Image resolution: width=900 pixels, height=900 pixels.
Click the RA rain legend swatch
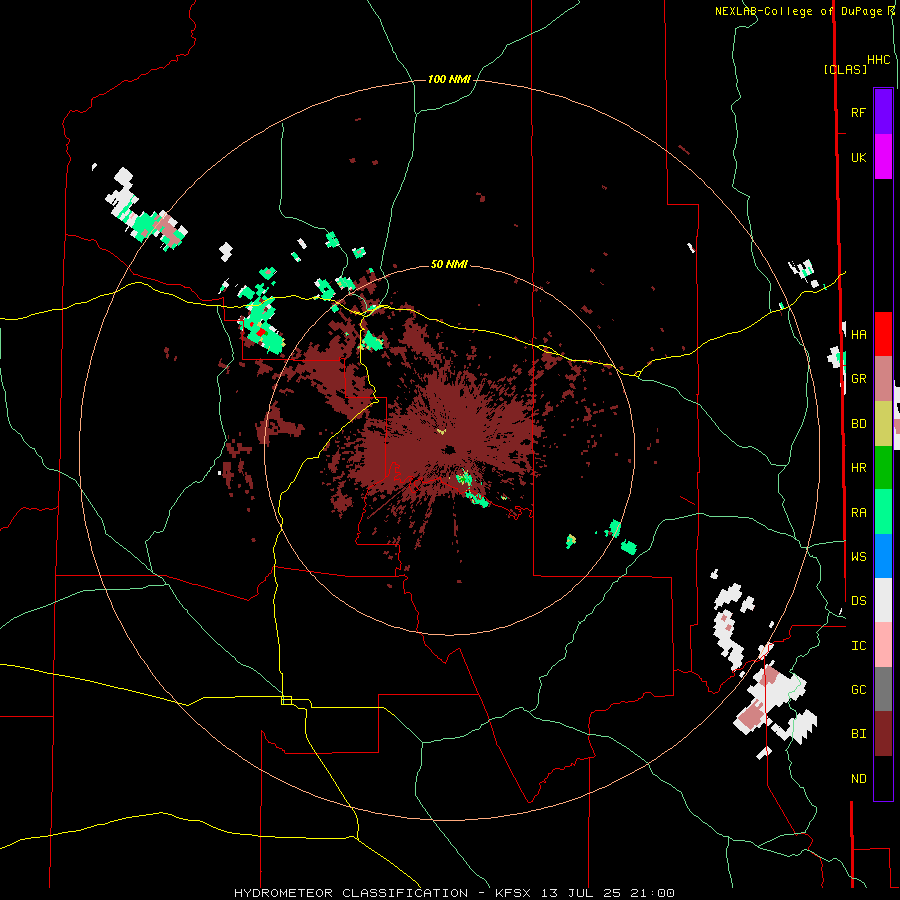click(883, 512)
